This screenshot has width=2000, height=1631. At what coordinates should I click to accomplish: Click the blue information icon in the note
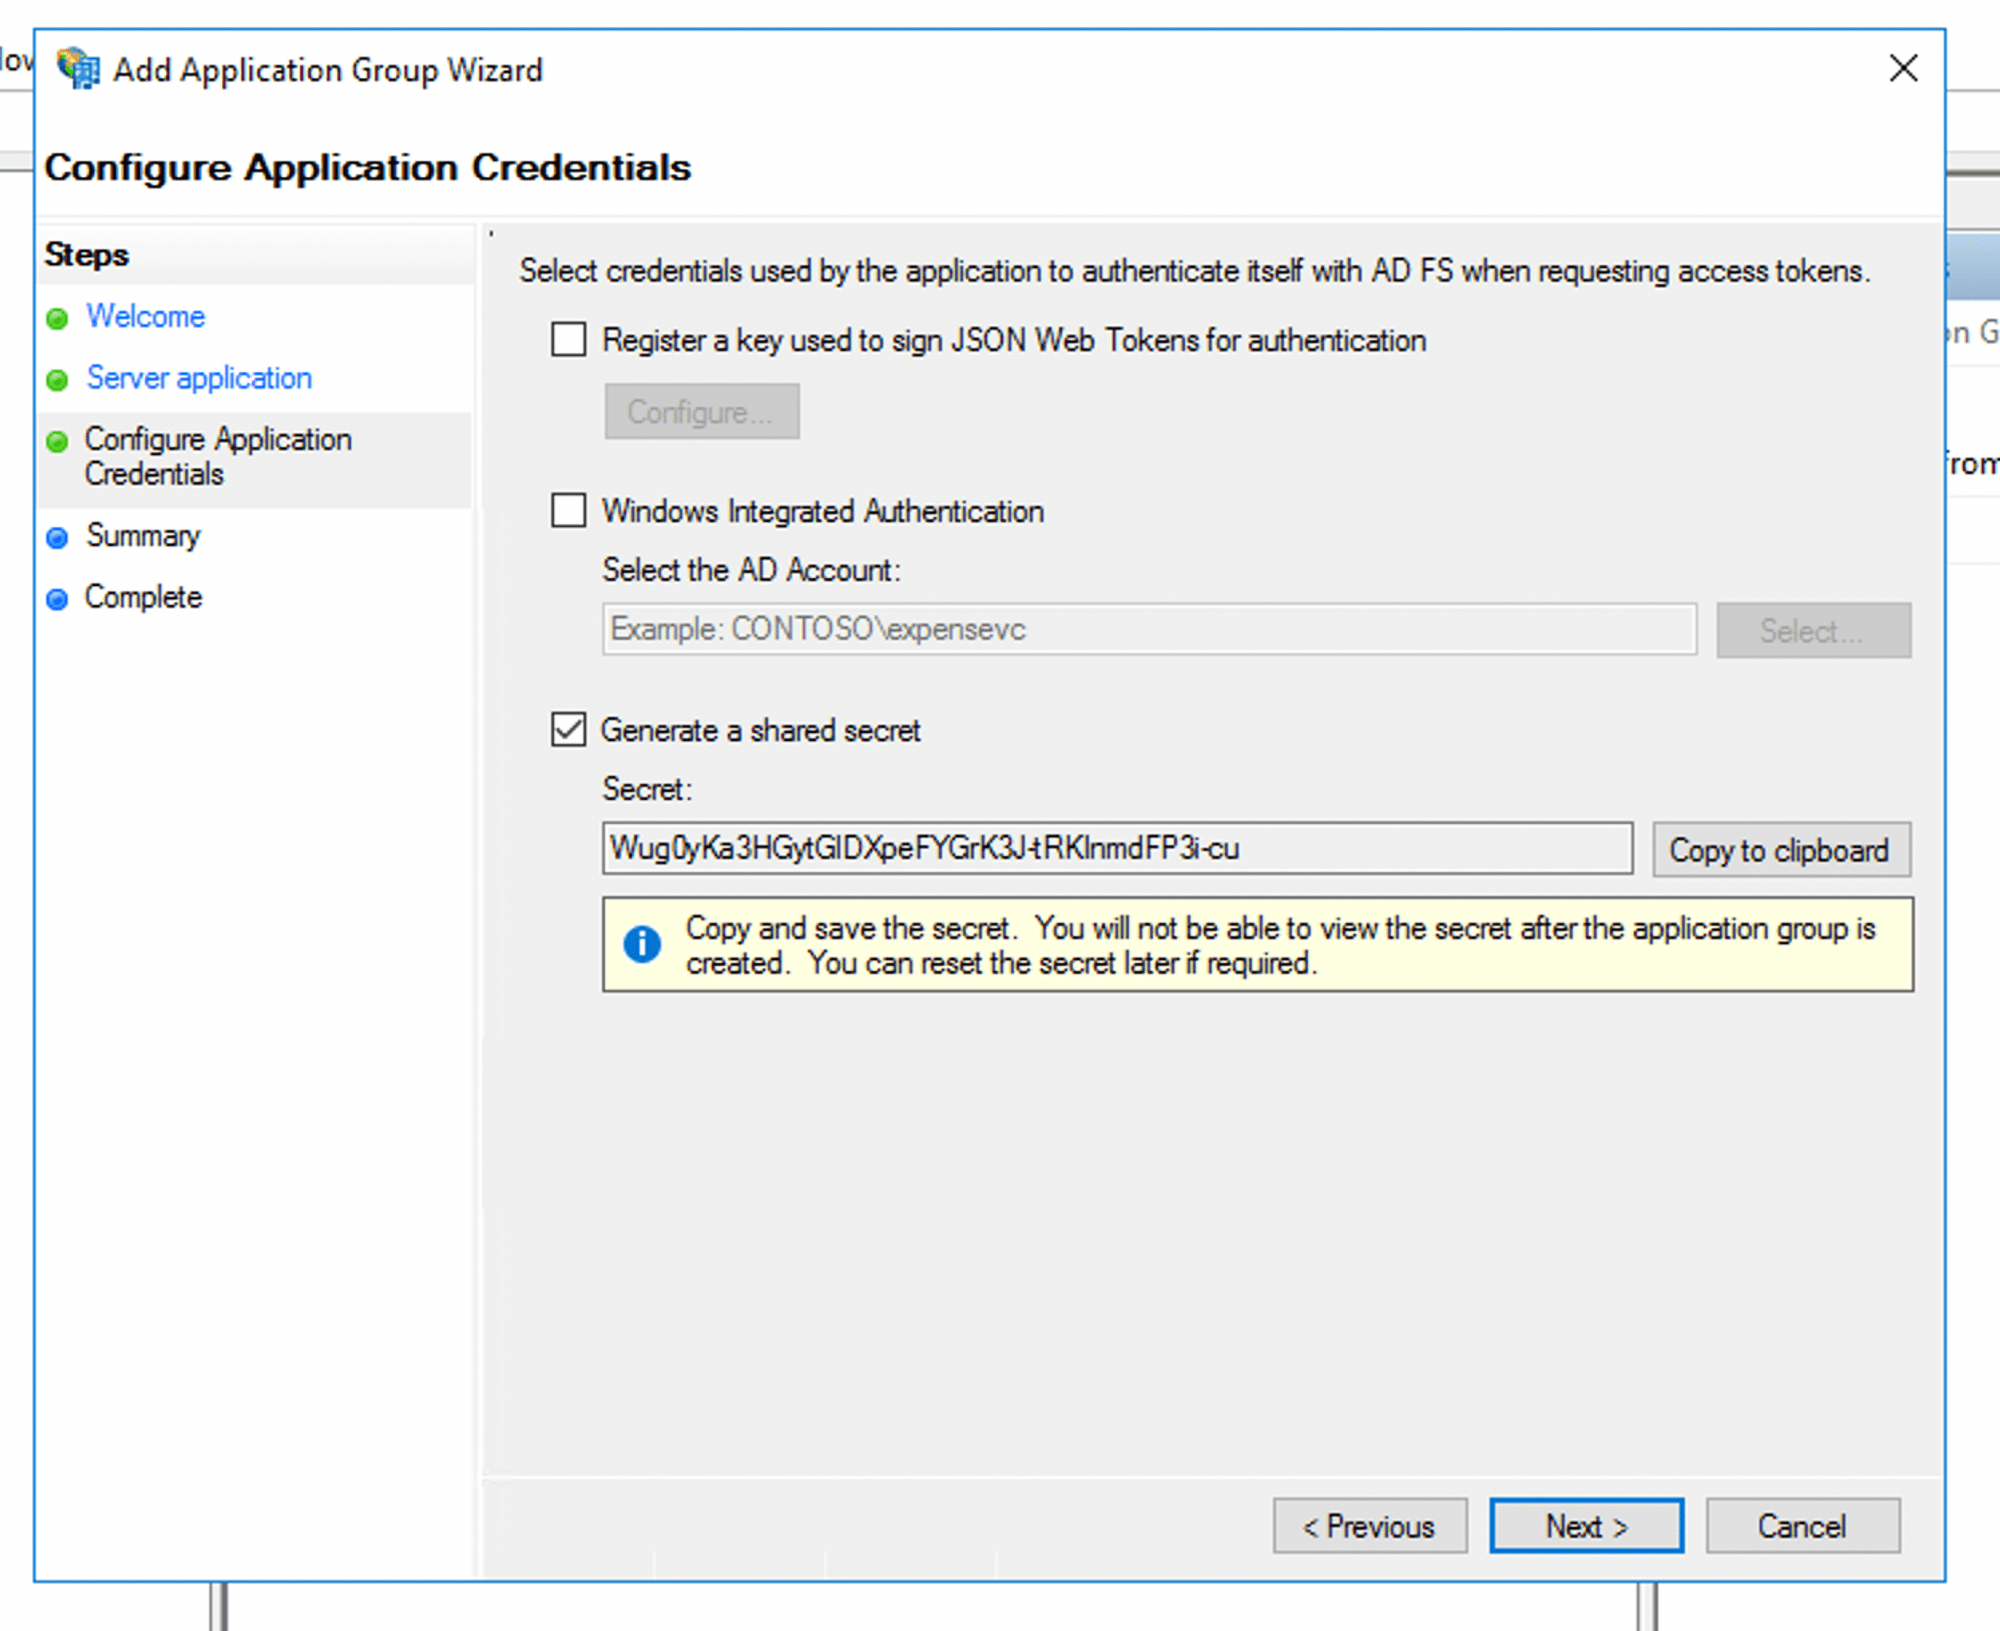coord(642,944)
